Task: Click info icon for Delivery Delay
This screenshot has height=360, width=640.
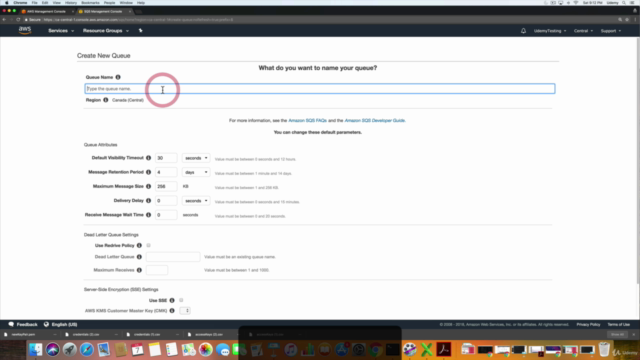Action: (149, 201)
